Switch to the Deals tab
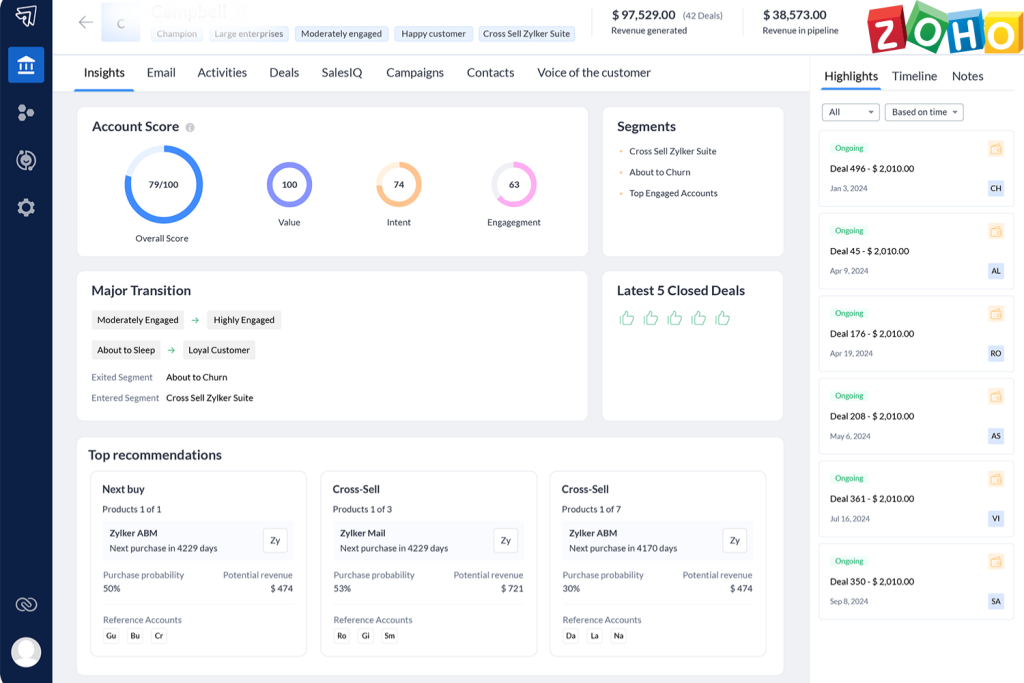The width and height of the screenshot is (1024, 683). pyautogui.click(x=284, y=73)
